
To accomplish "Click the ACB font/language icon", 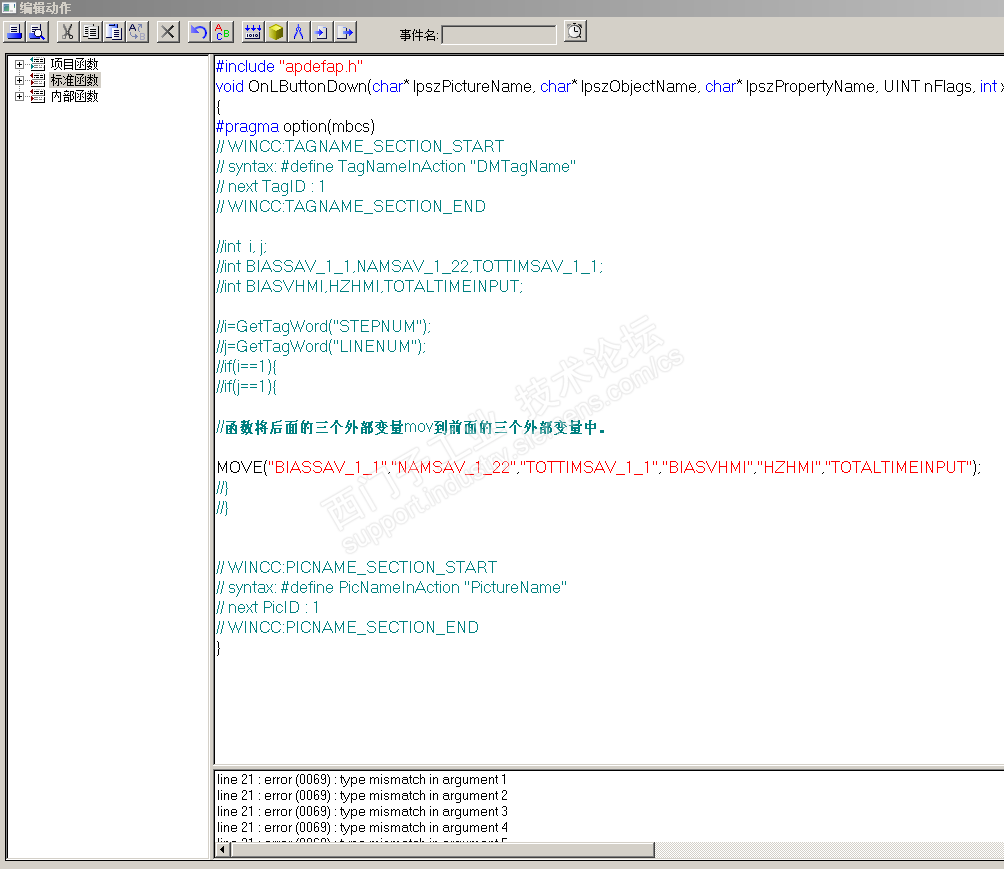I will click(223, 32).
